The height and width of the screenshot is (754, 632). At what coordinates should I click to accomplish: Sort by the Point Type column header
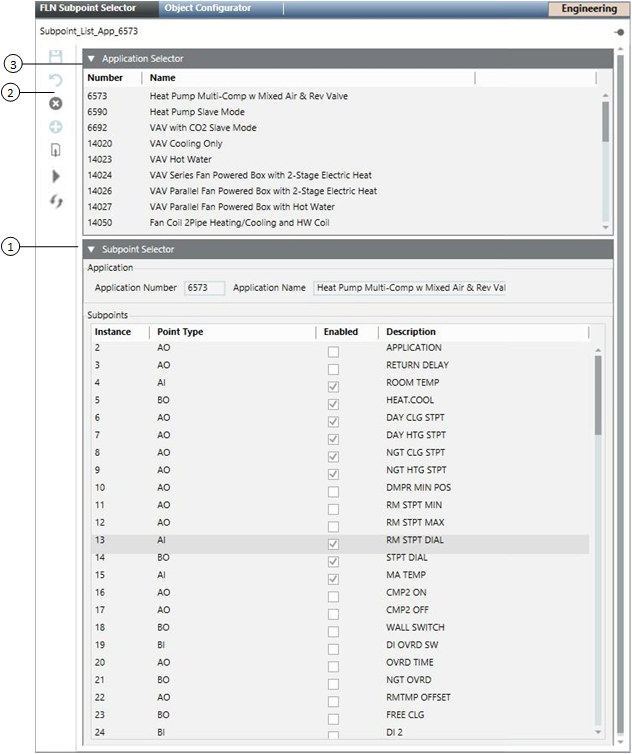tap(180, 332)
